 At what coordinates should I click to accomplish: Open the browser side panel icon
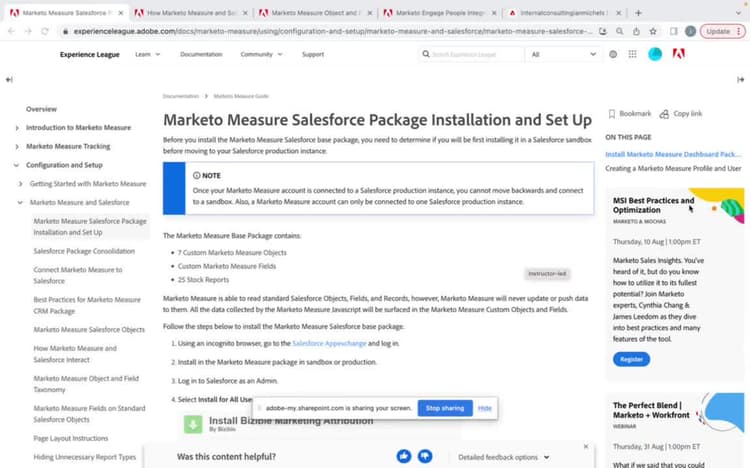click(673, 31)
